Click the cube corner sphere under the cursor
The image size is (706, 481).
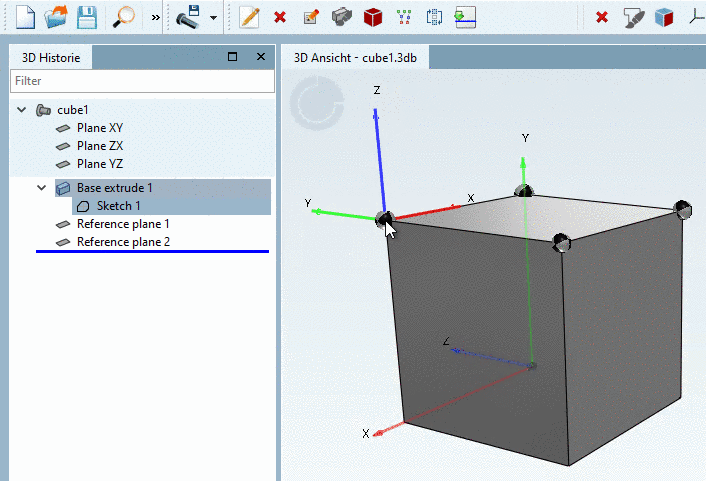pyautogui.click(x=385, y=219)
